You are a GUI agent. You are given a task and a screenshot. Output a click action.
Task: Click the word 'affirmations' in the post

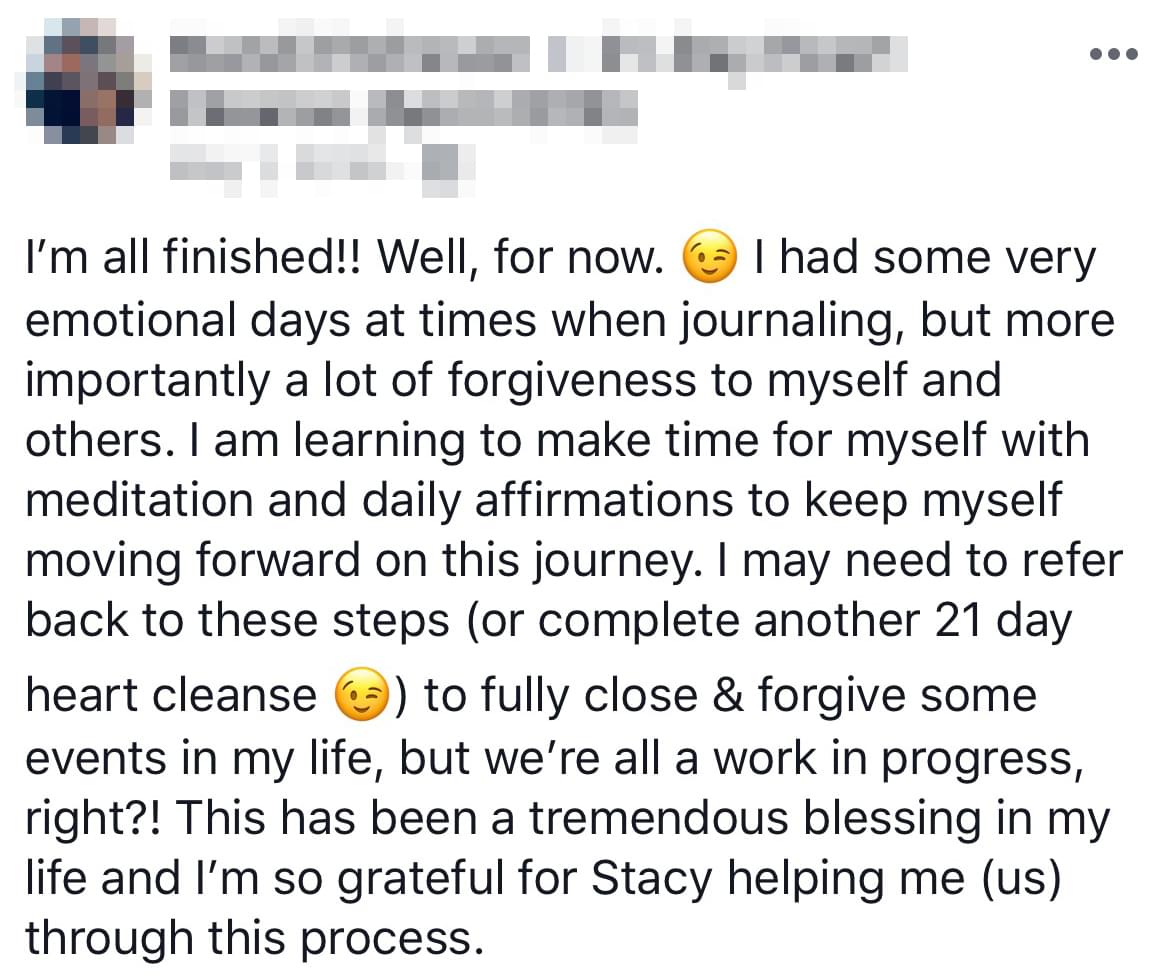pos(604,500)
